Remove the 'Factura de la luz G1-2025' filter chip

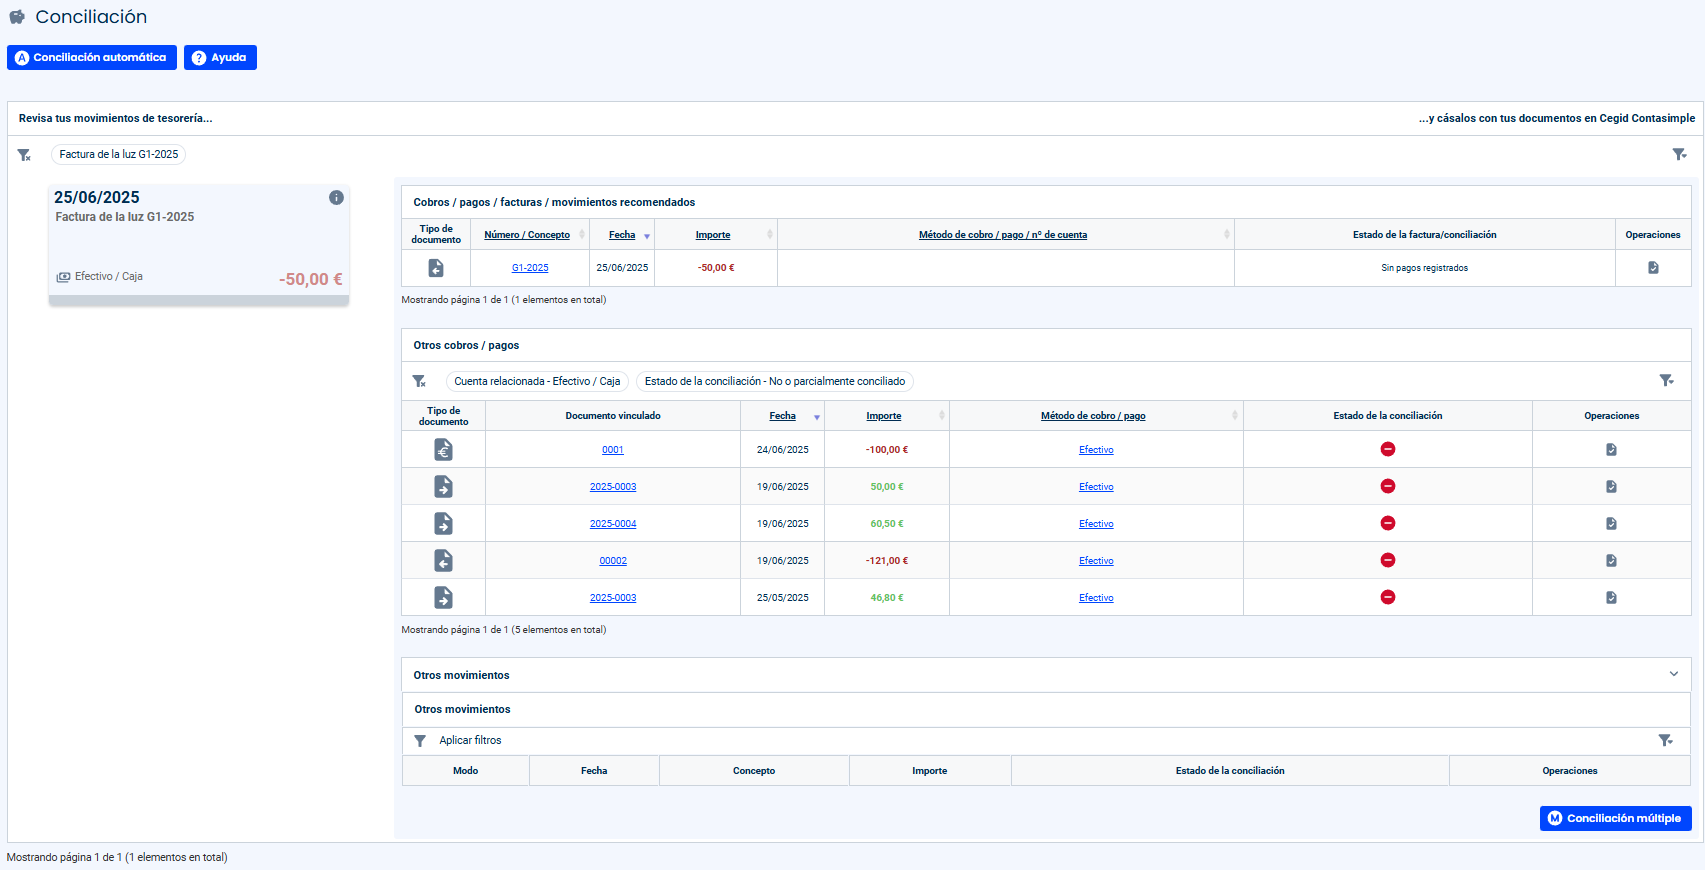tap(118, 154)
